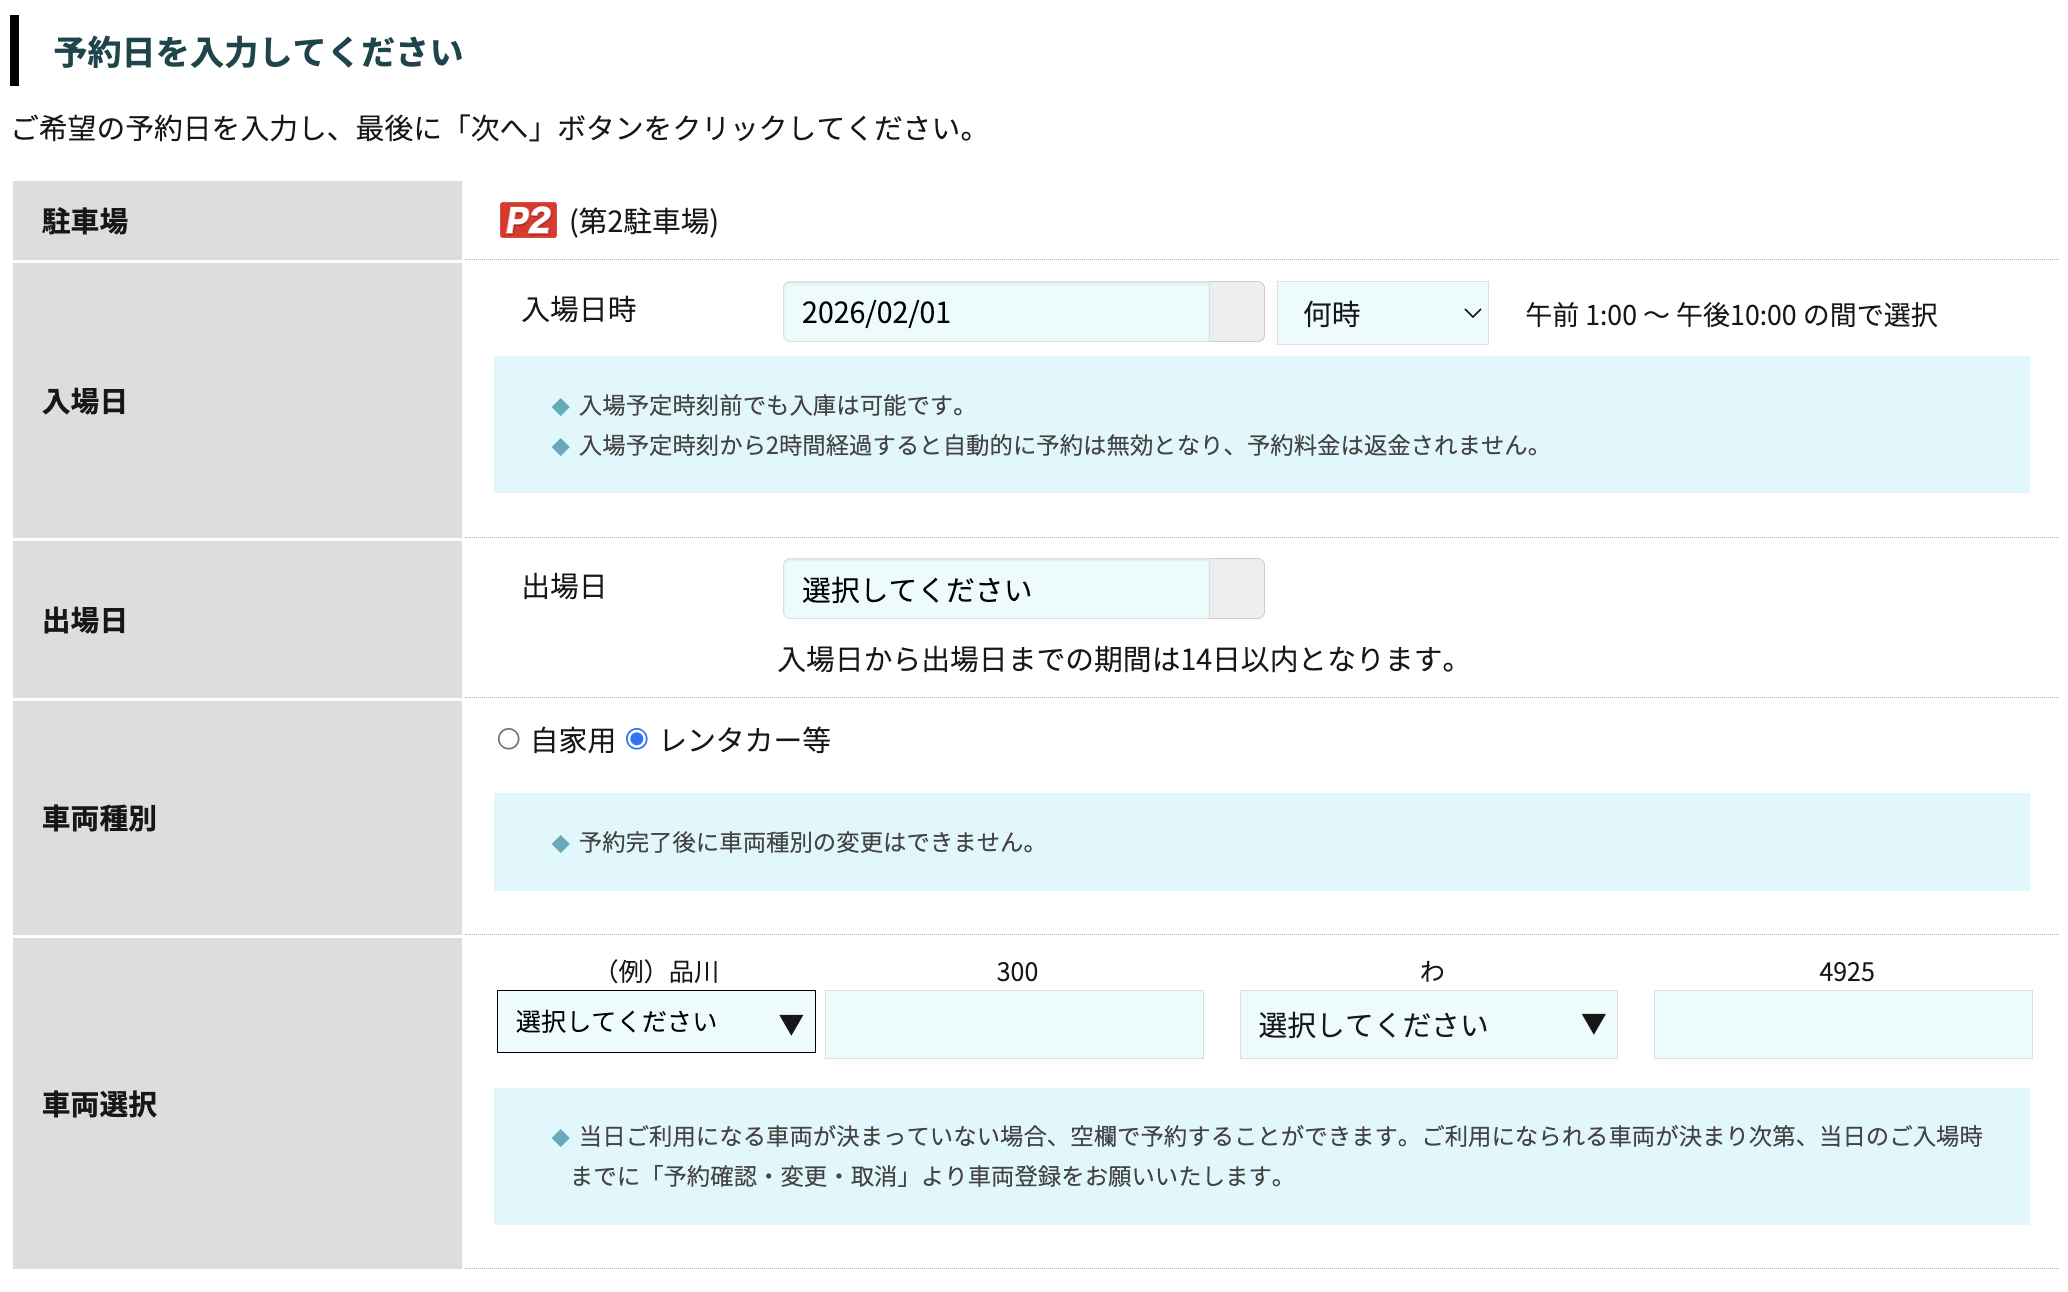The height and width of the screenshot is (1292, 2068).
Task: Select the レンタカー等 radio button
Action: (x=637, y=739)
